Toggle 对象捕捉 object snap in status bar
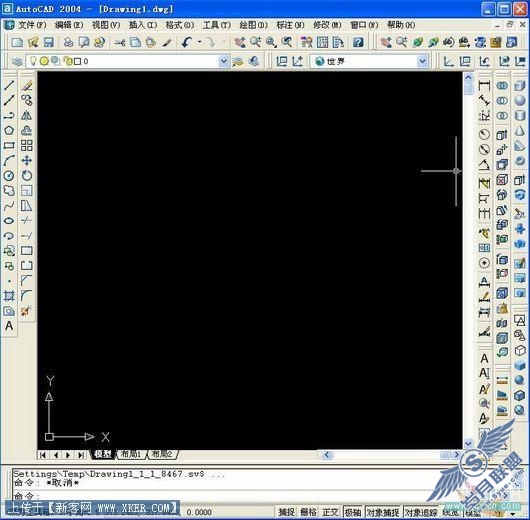The width and height of the screenshot is (530, 520). [x=383, y=512]
